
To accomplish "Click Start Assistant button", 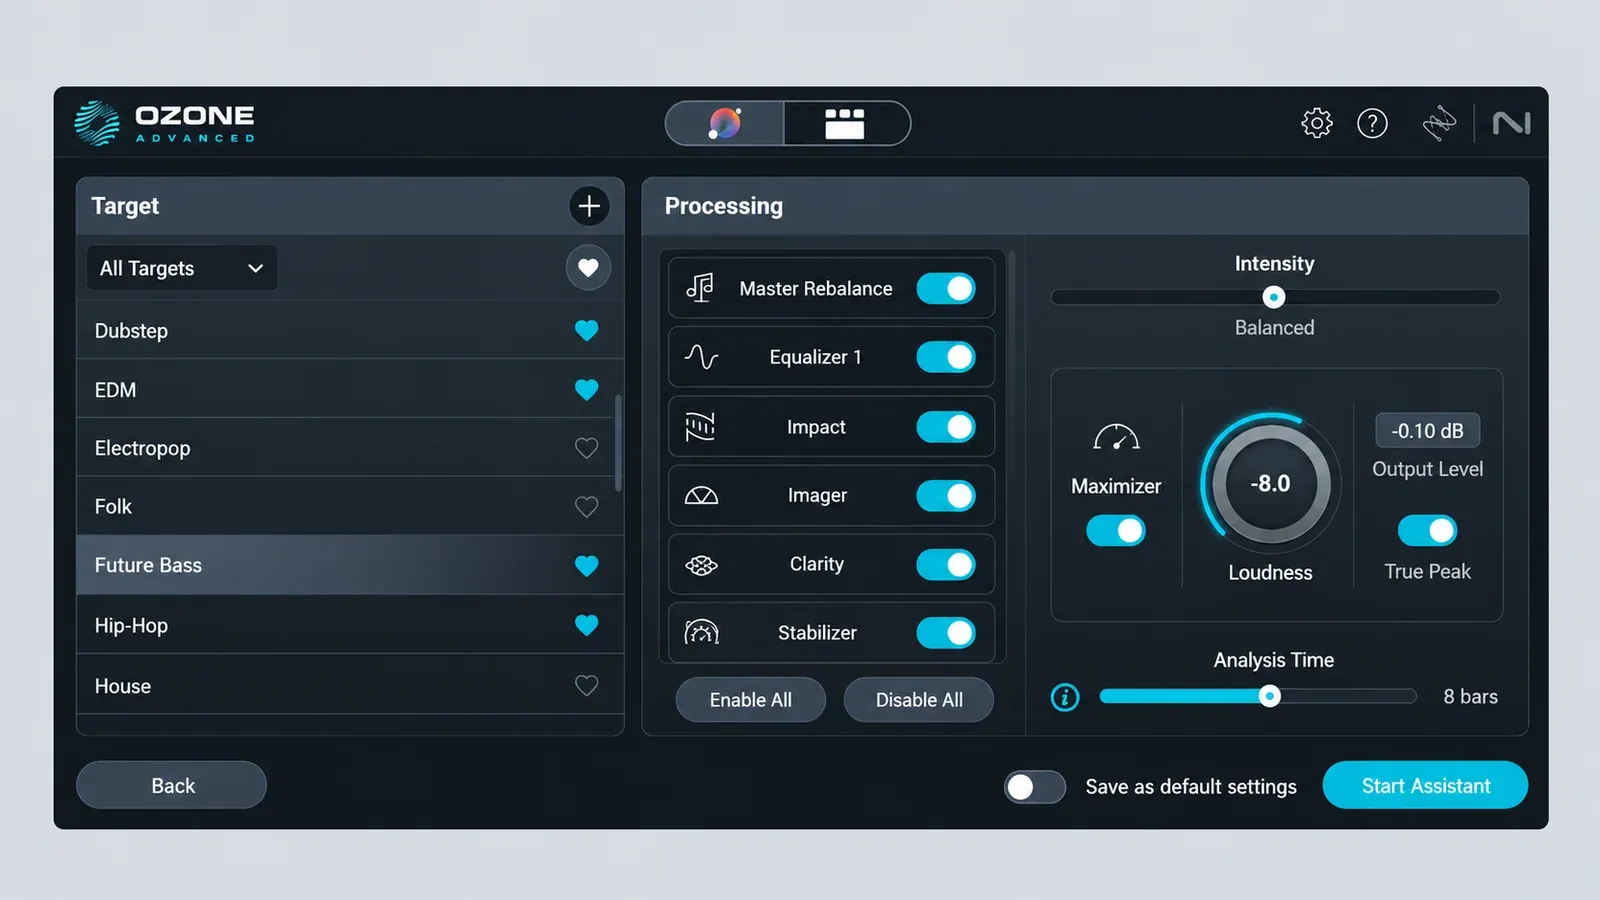I will click(1426, 785).
